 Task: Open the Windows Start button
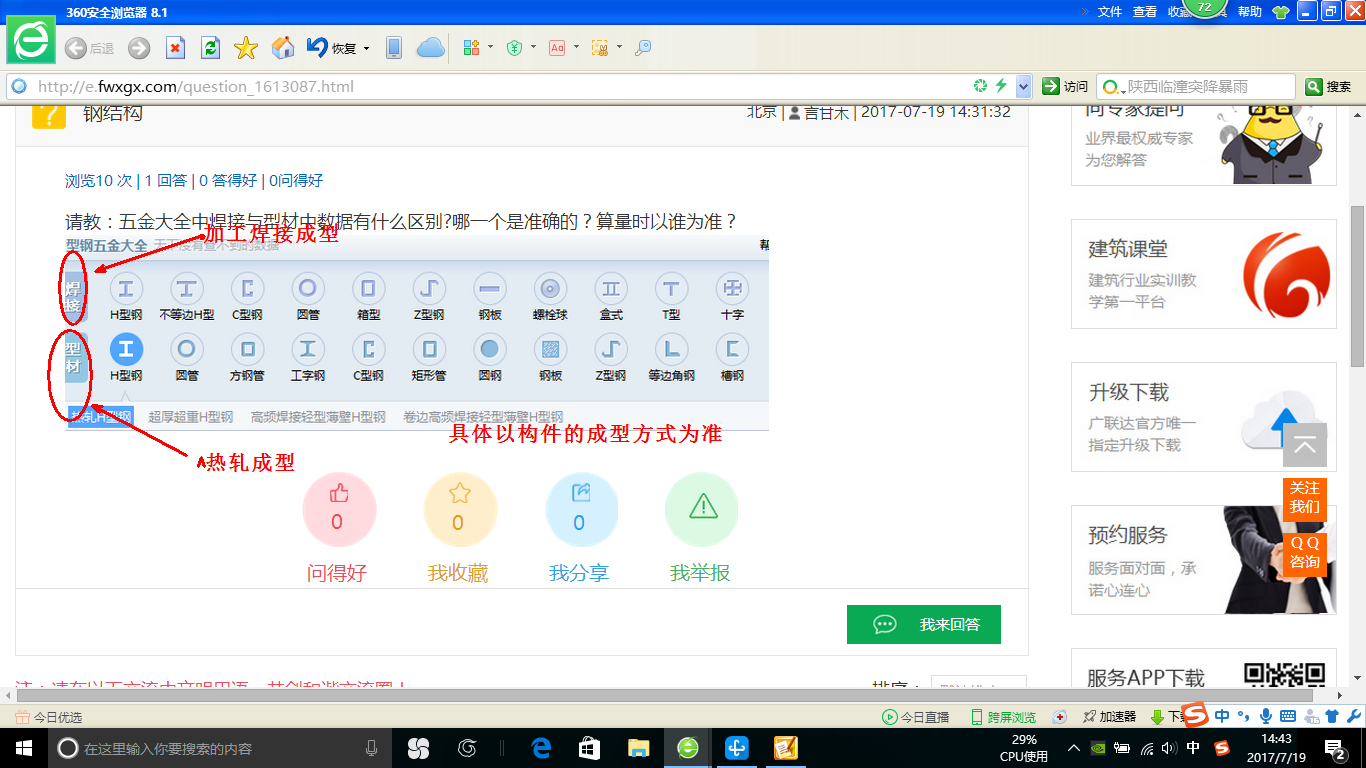(x=22, y=748)
